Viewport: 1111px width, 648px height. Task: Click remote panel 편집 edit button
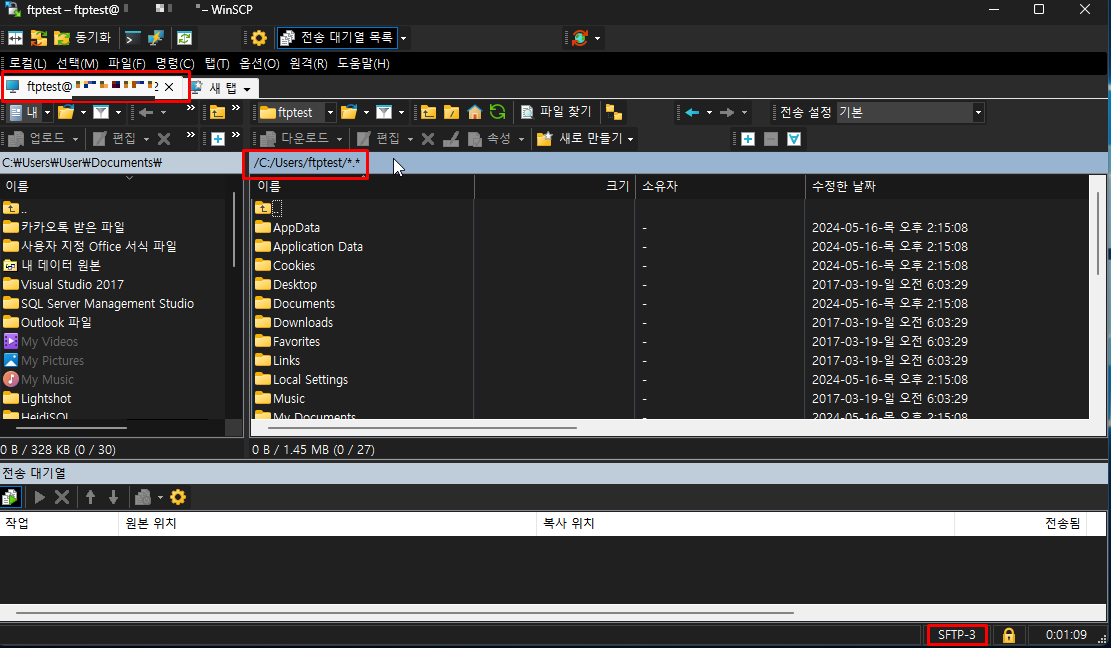[379, 139]
